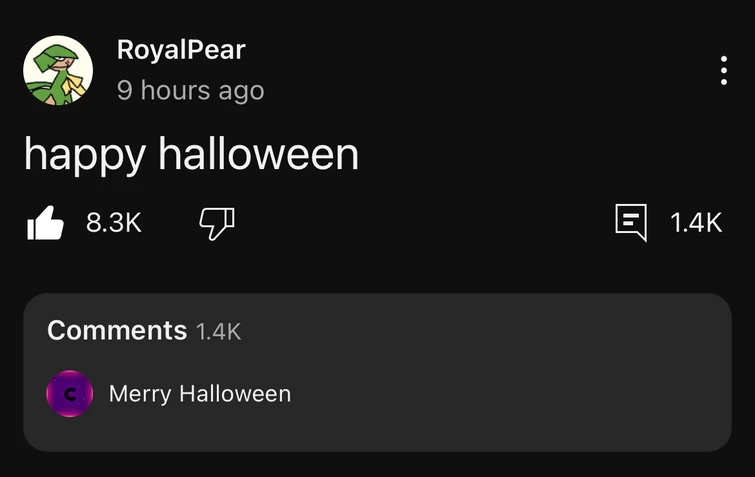Screen dimensions: 755x477
Task: Click the 1.4K count beside comment icon
Action: click(x=695, y=223)
